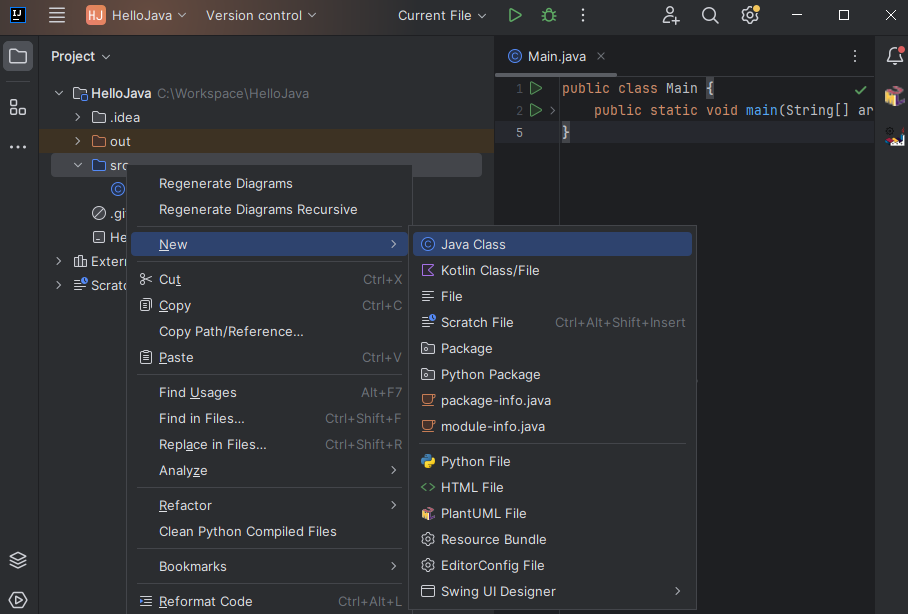The image size is (908, 614).
Task: Create a new Scratch File
Action: point(552,323)
